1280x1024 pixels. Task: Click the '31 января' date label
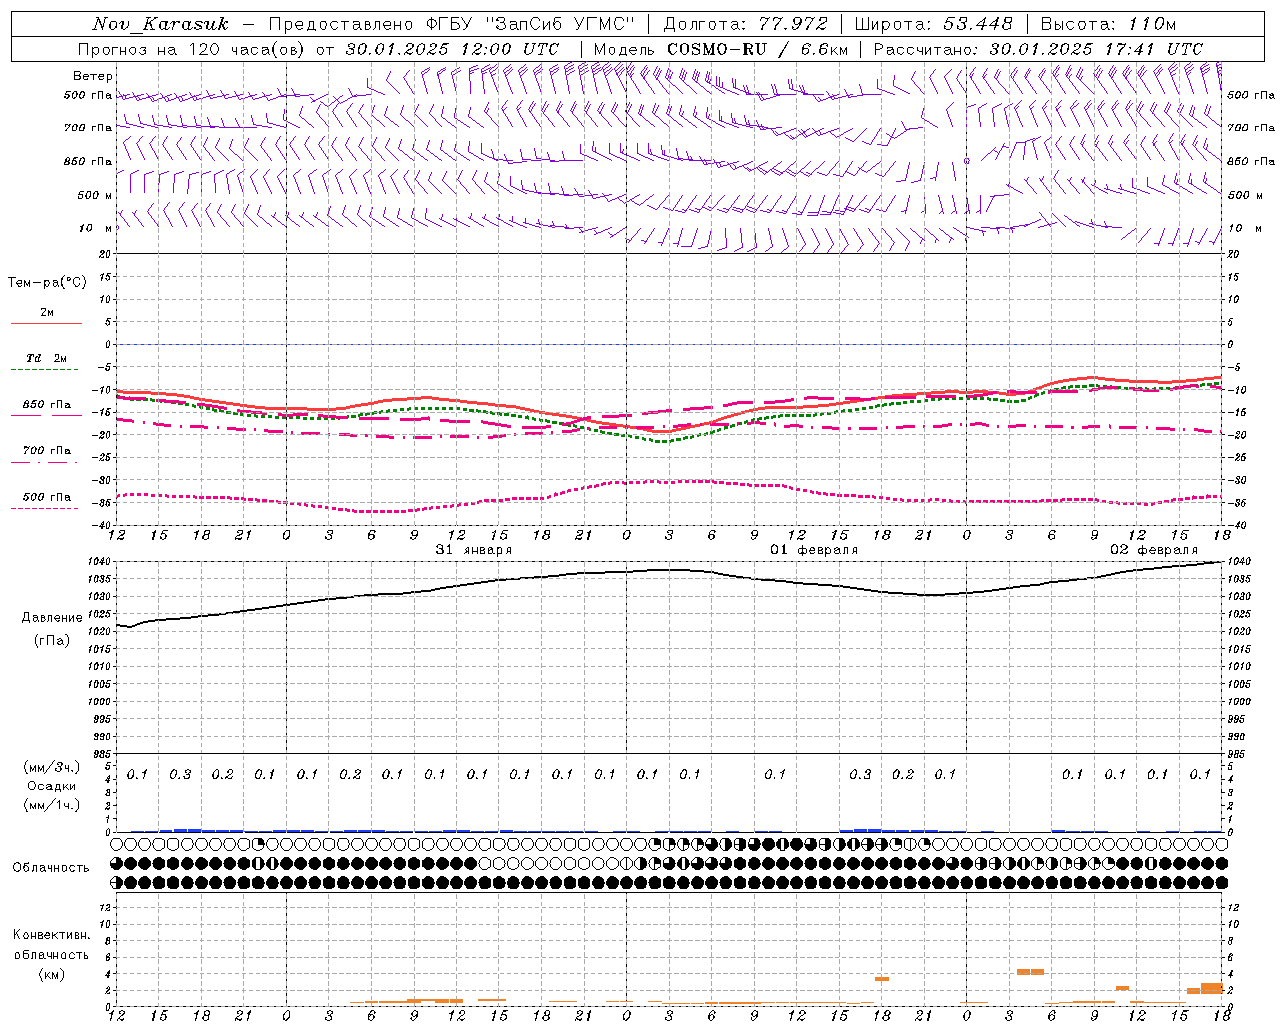pyautogui.click(x=474, y=550)
